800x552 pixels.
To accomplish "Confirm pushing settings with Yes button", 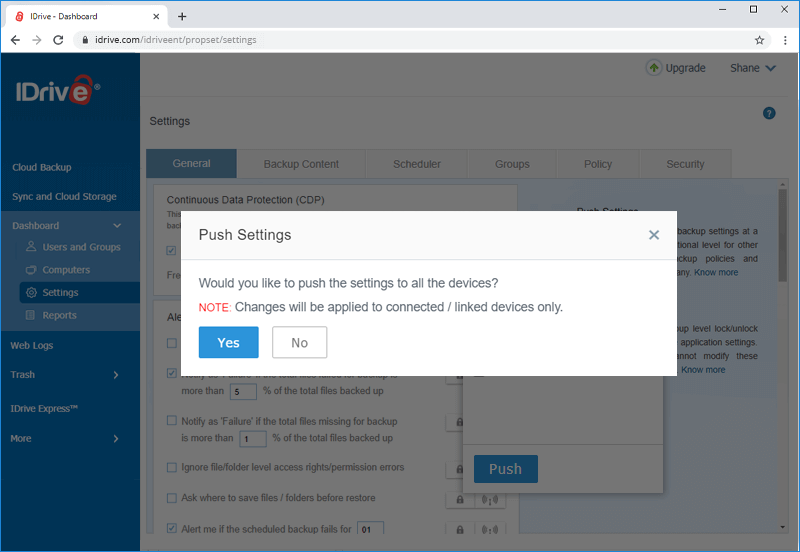I will (229, 342).
